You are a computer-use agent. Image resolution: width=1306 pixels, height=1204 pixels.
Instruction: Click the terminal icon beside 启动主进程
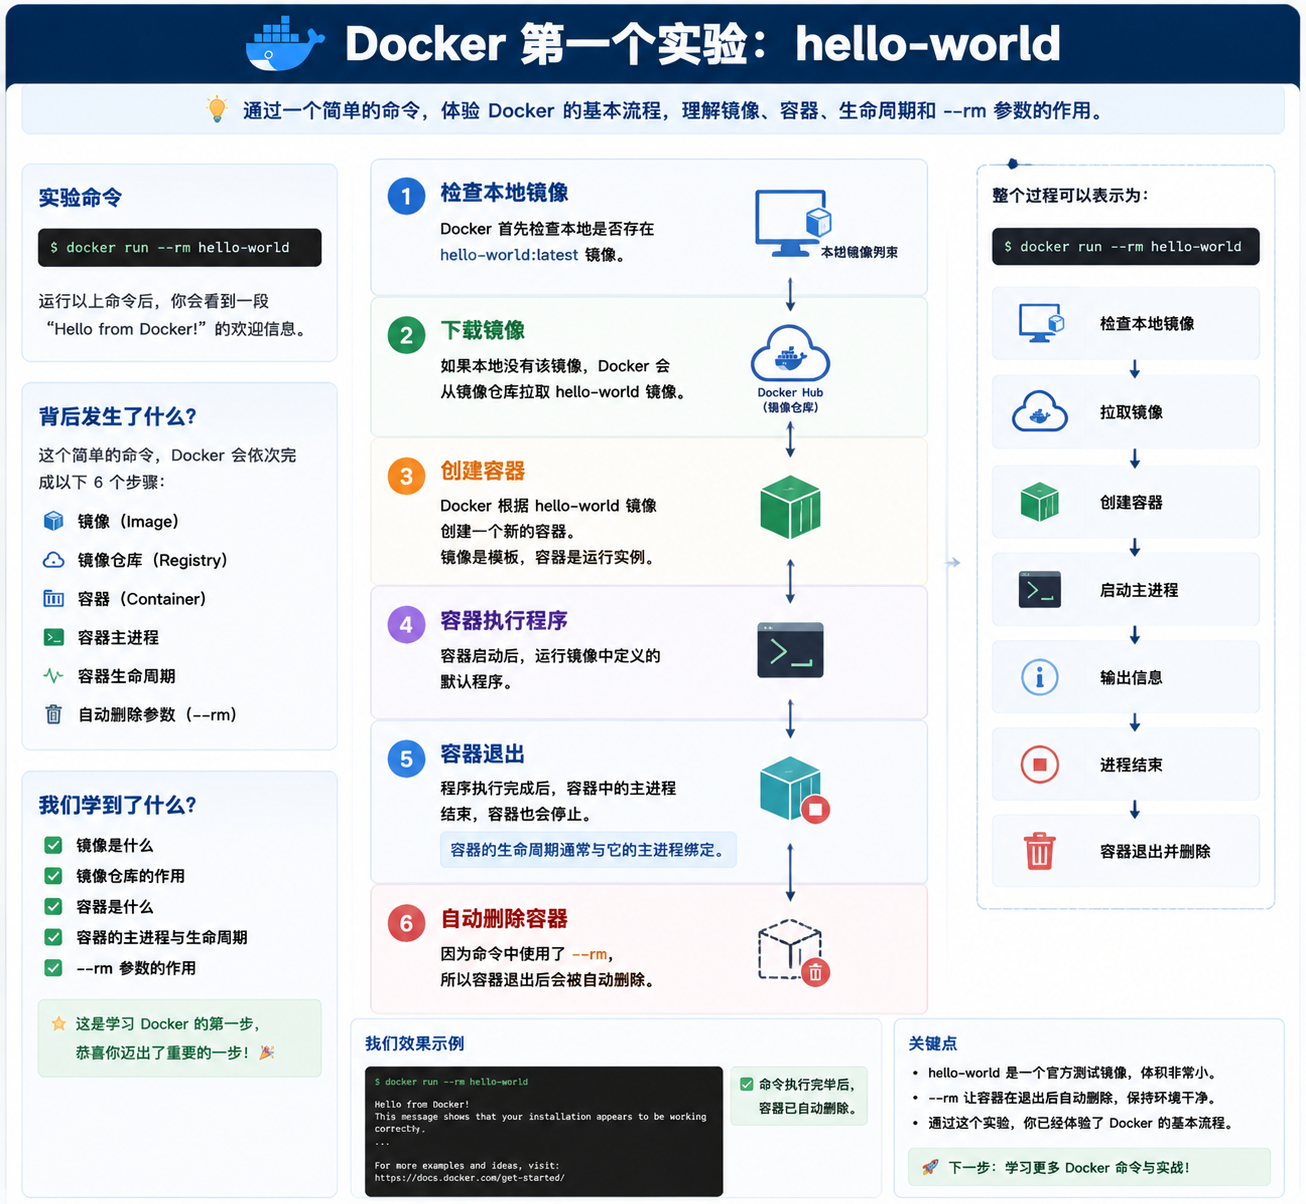1040,590
